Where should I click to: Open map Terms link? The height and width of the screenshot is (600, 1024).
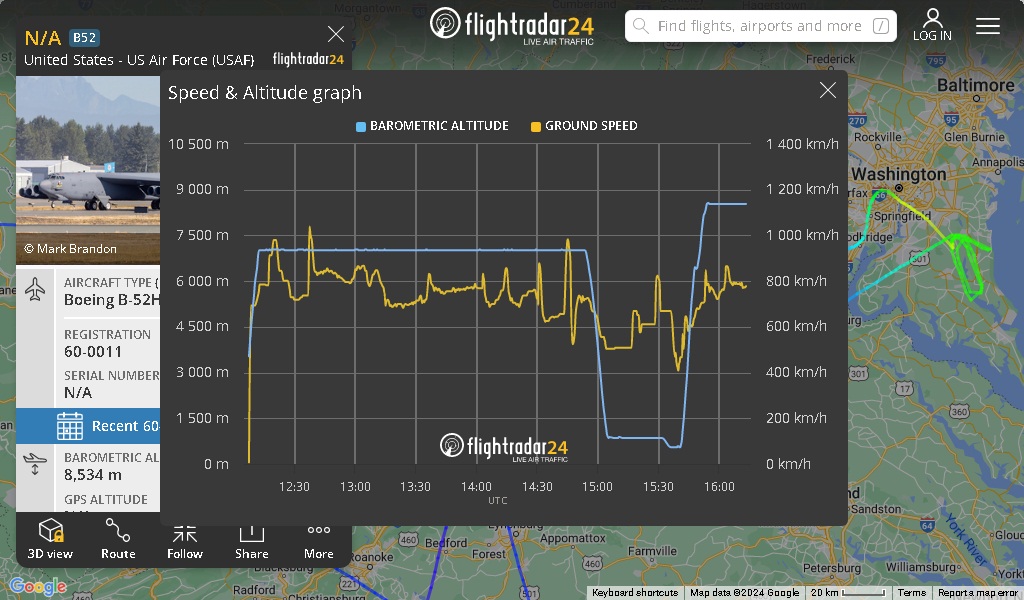tap(912, 593)
